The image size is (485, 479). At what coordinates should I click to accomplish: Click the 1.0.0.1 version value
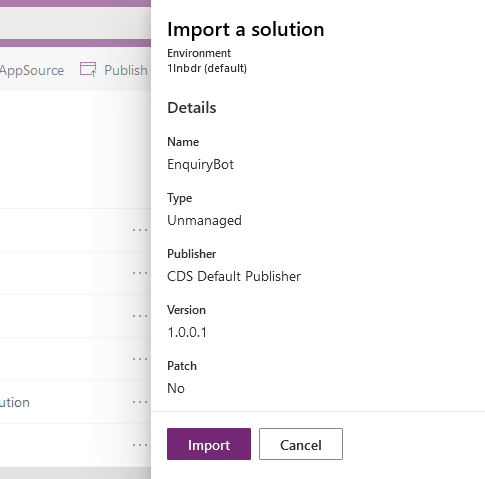187,332
